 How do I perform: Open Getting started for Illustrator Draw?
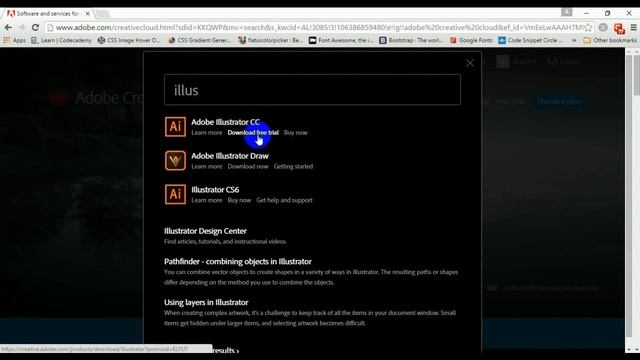(293, 167)
